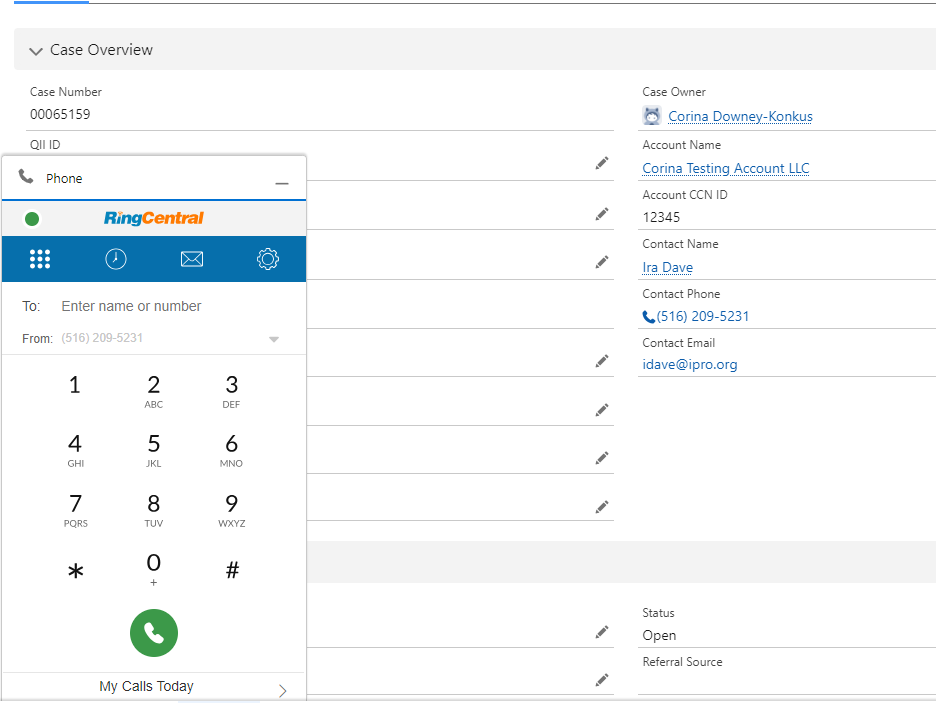This screenshot has height=703, width=936.
Task: Dial digit 3 DEF on keypad
Action: tap(232, 391)
